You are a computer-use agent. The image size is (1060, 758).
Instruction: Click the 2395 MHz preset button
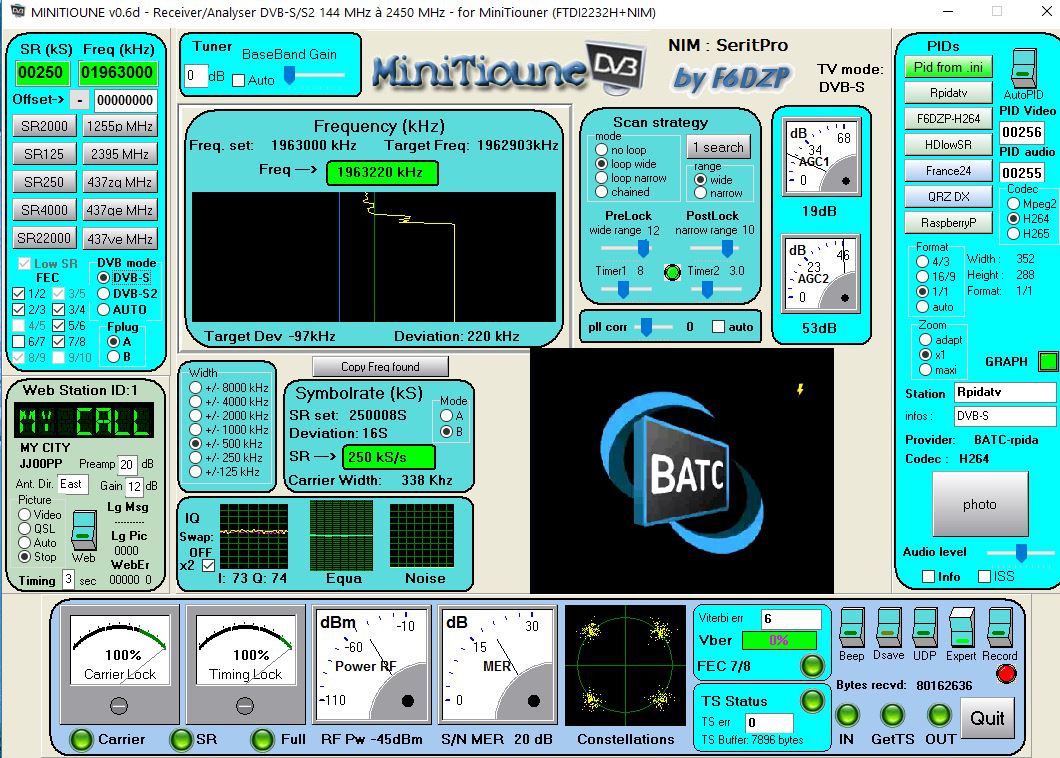click(120, 153)
